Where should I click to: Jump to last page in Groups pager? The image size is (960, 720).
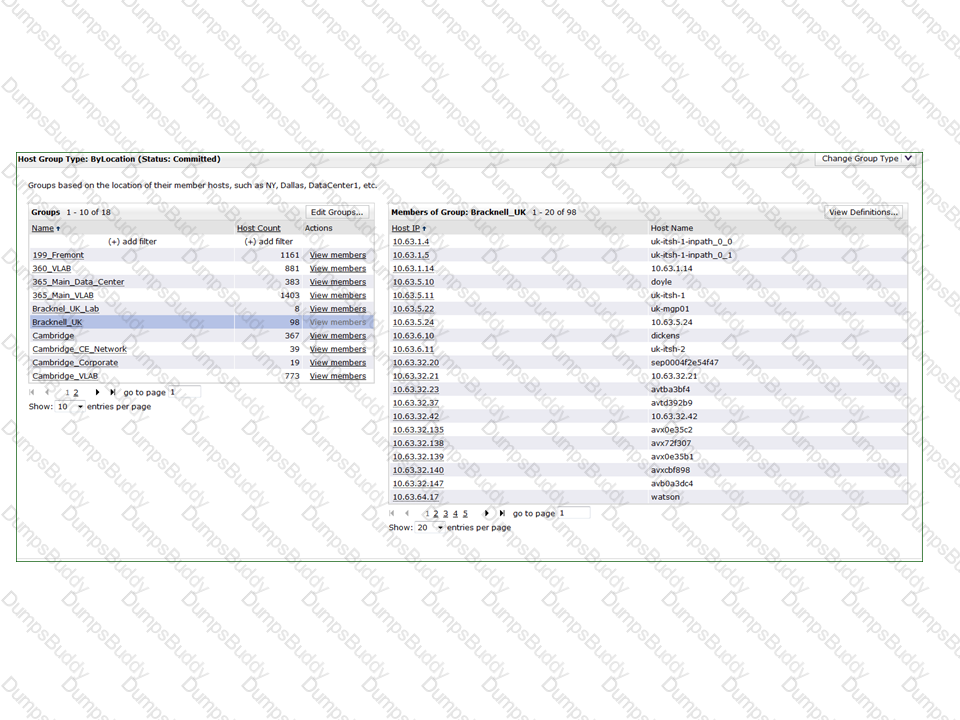112,392
